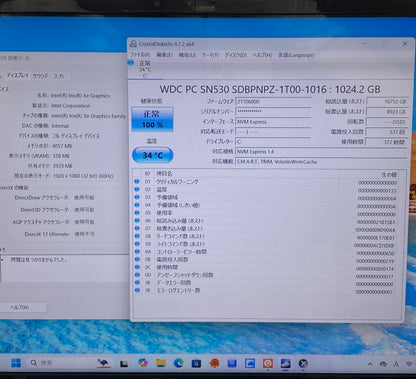Click raw value 00000000000174 for 使用時間
This screenshot has height=379, width=416.
pyautogui.click(x=375, y=268)
